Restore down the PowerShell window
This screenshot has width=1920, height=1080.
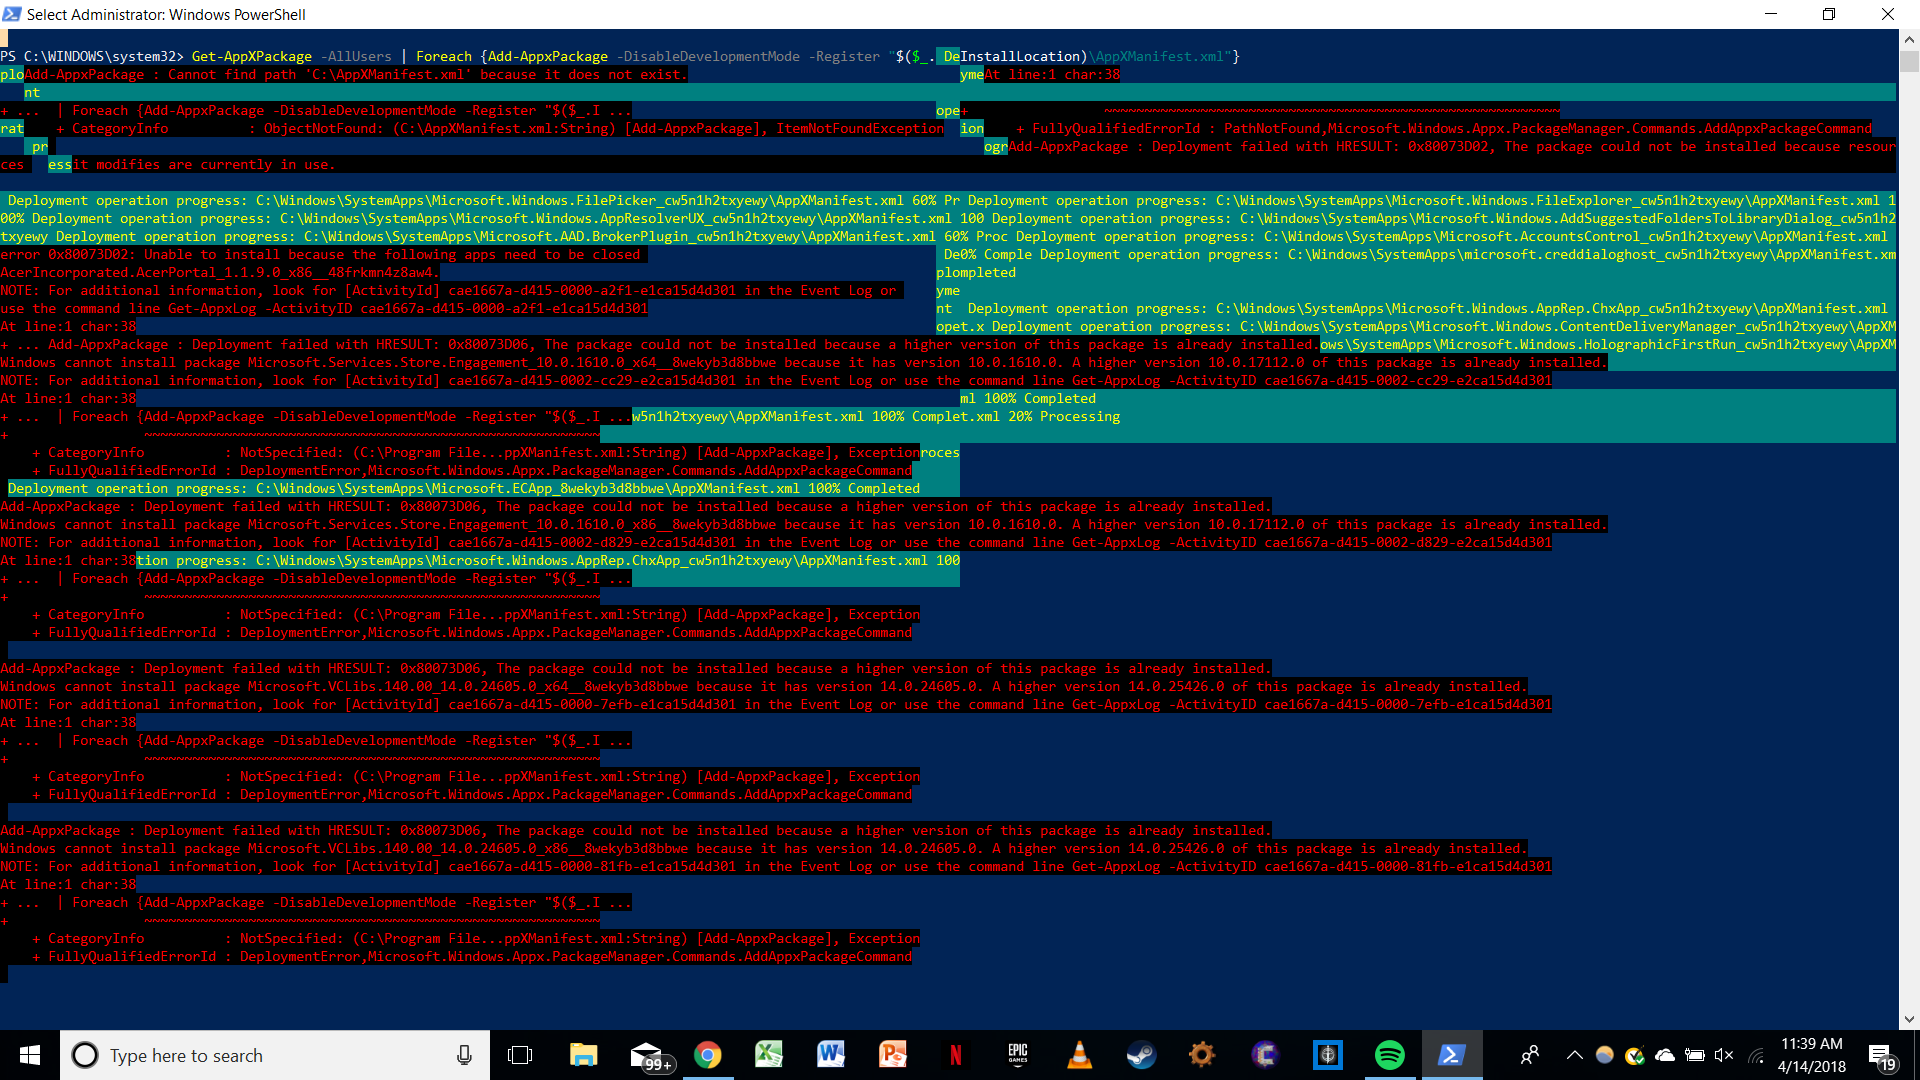click(1829, 14)
